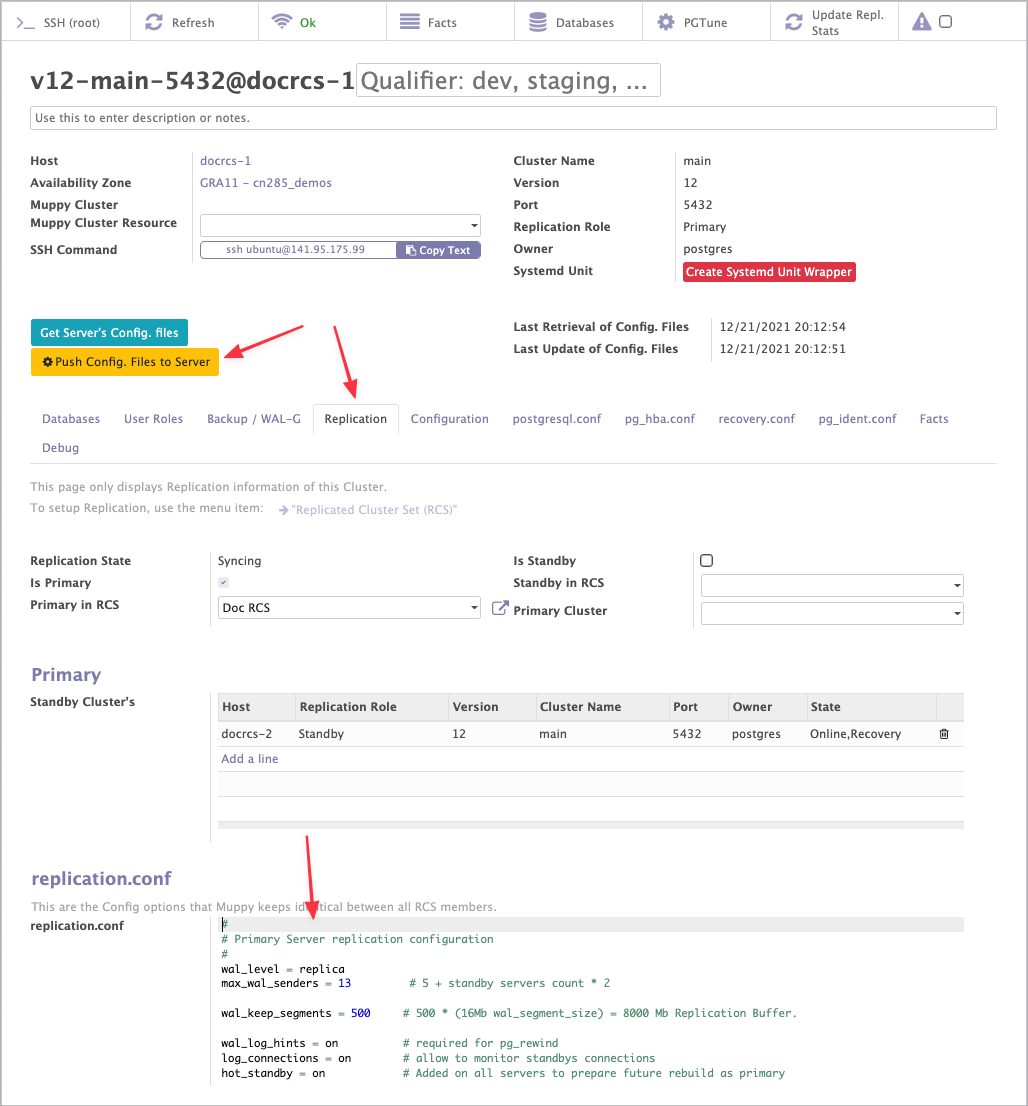
Task: Open Facts from the top toolbar
Action: pyautogui.click(x=409, y=22)
